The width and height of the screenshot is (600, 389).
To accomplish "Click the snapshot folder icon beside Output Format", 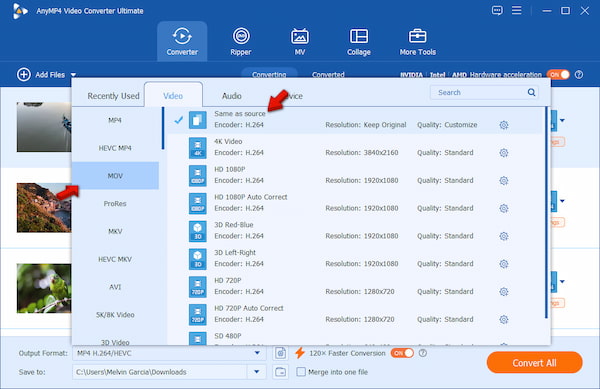I will 280,353.
